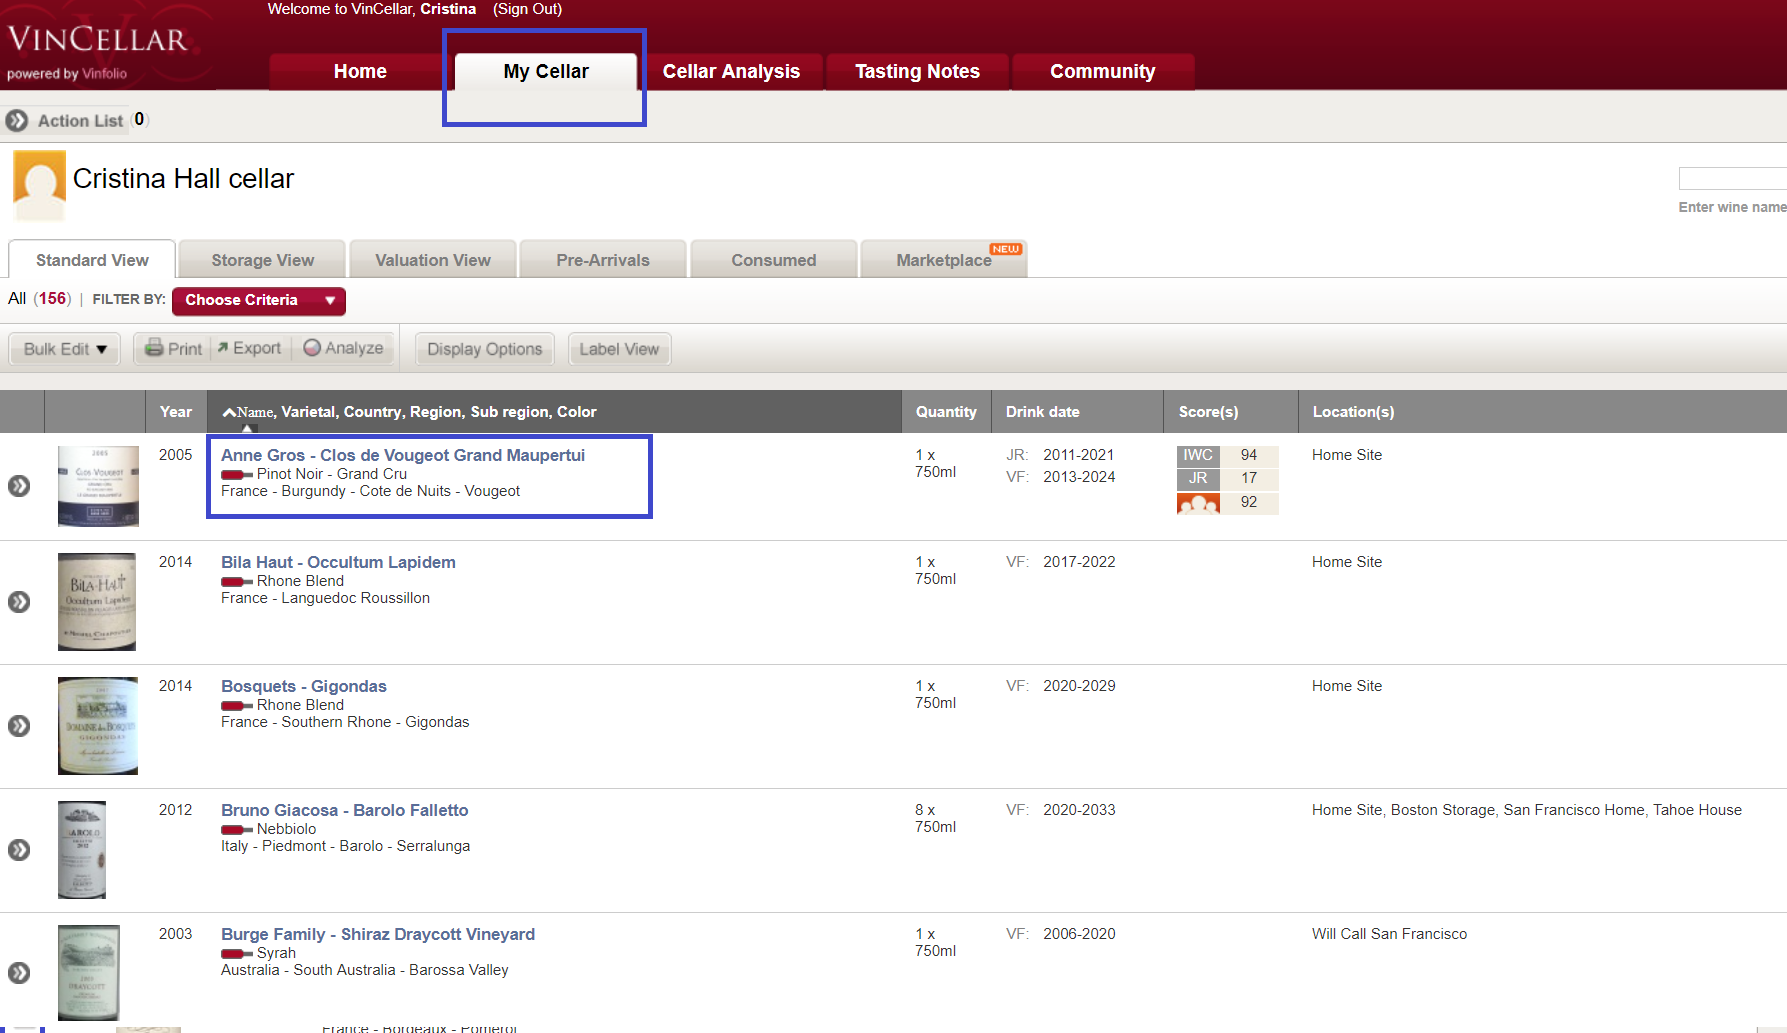Open the Action List arrow icon

click(x=17, y=121)
